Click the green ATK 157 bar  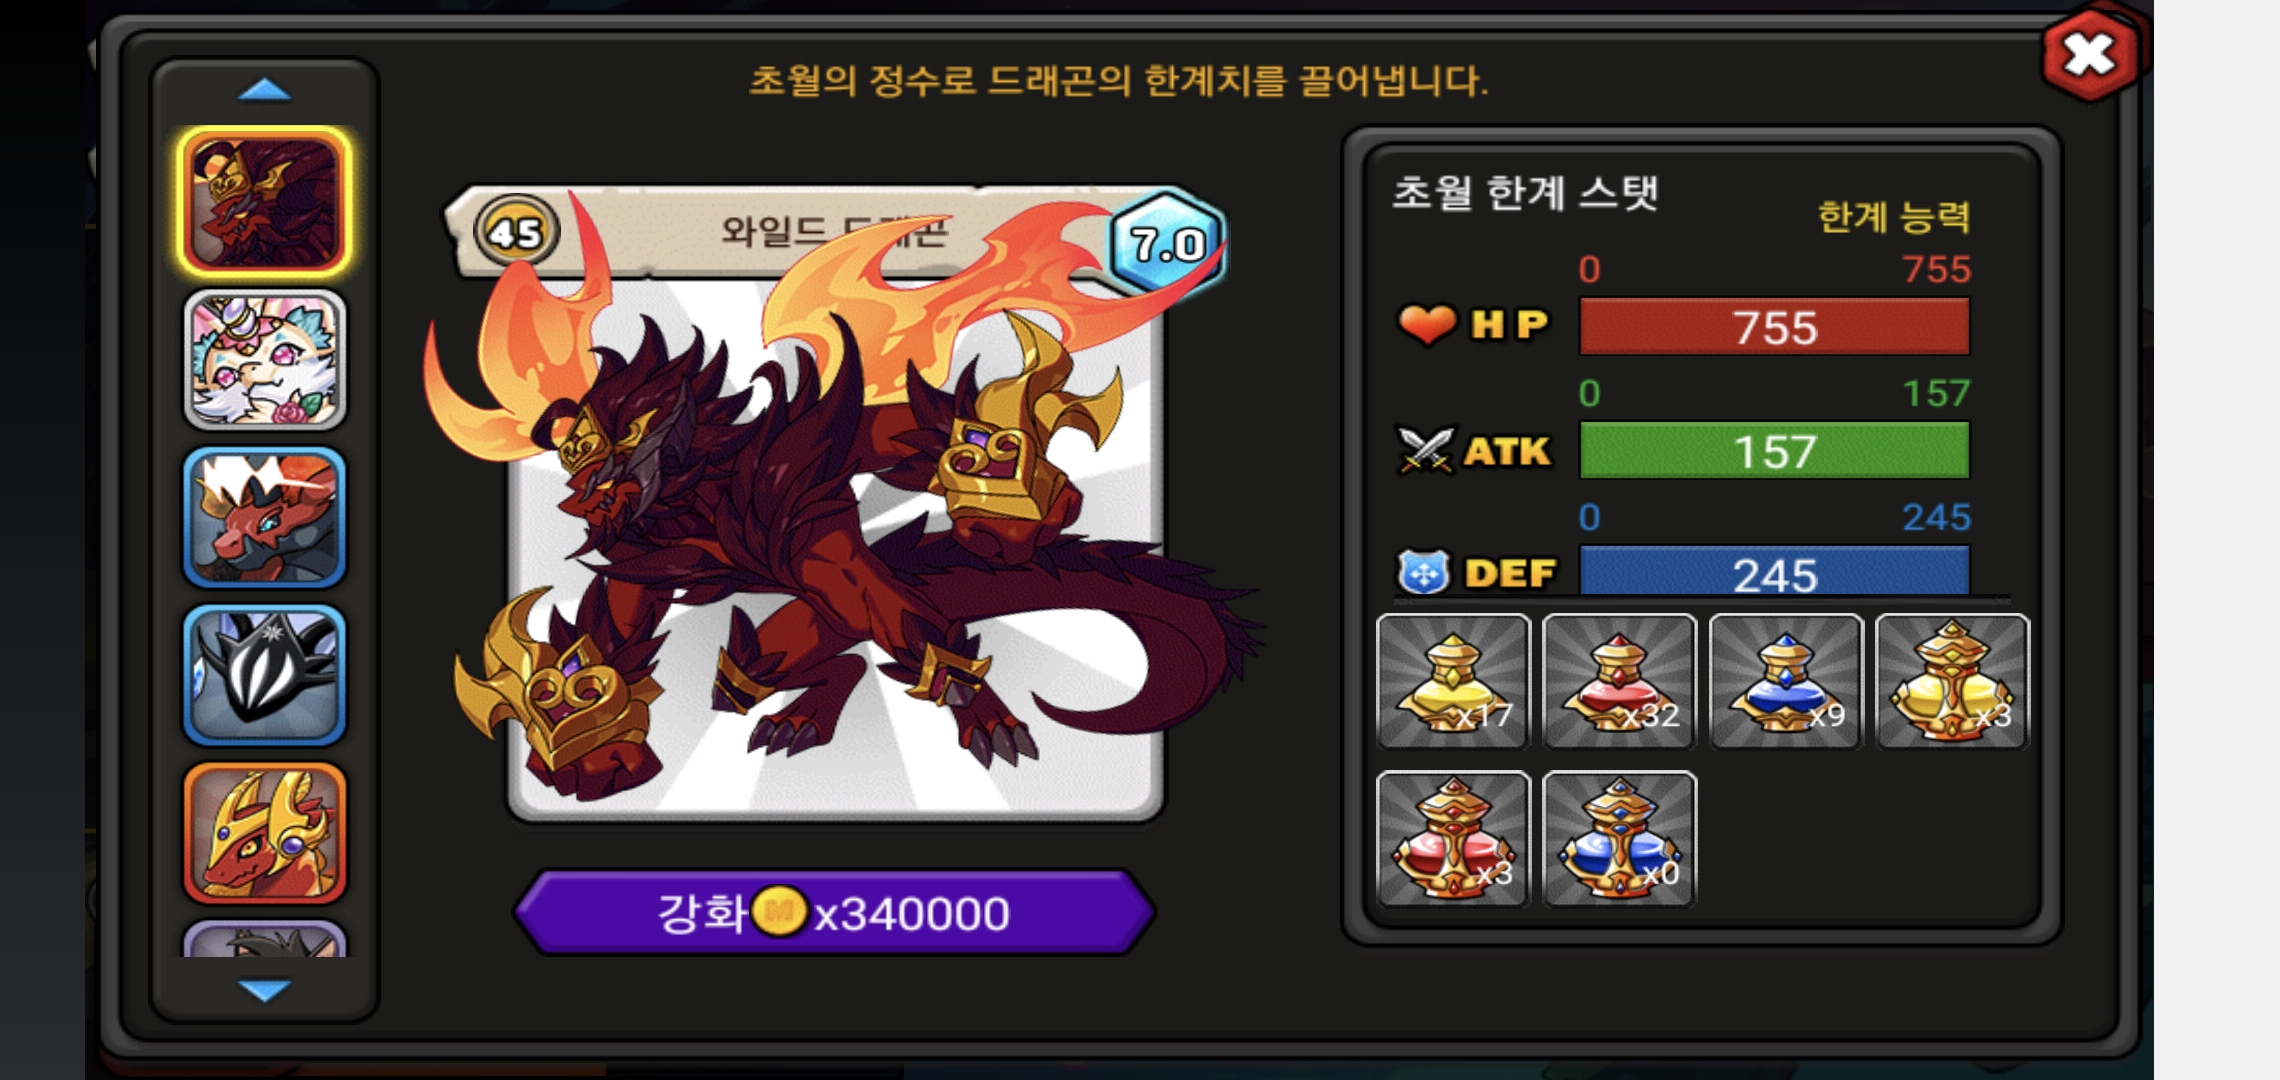(1774, 450)
